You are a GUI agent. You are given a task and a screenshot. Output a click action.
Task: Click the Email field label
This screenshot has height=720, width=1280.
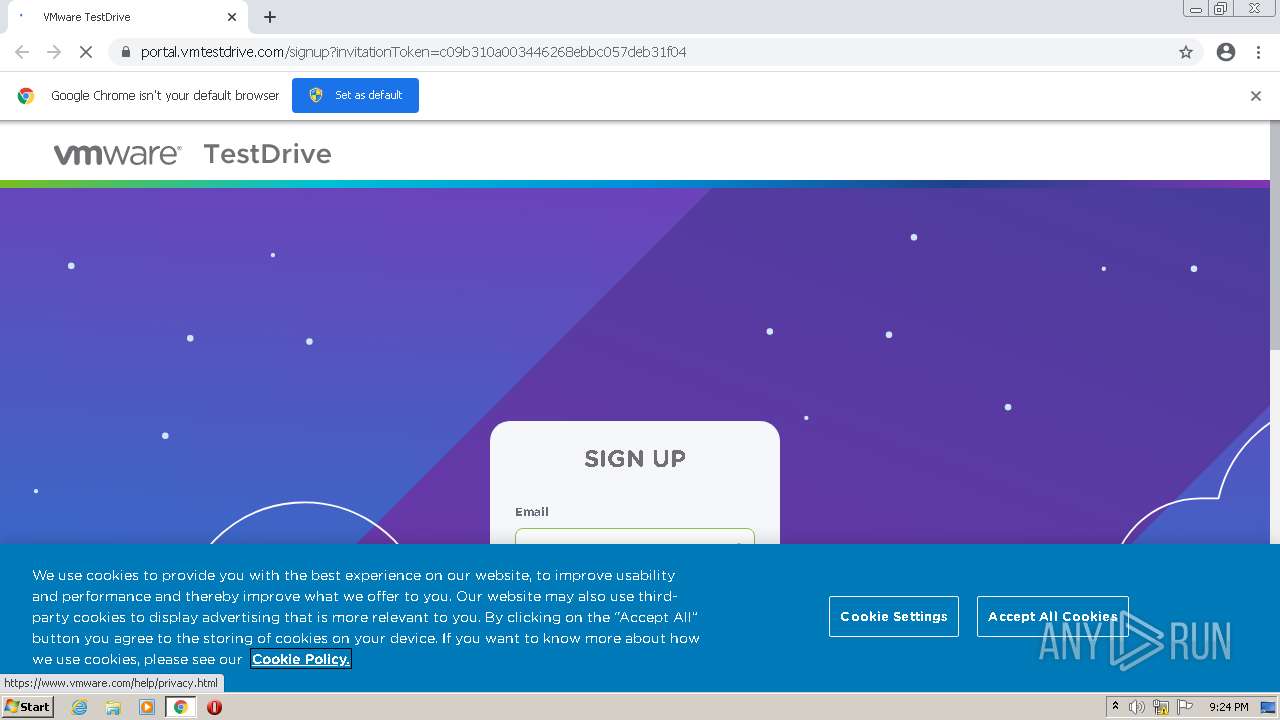[x=532, y=512]
